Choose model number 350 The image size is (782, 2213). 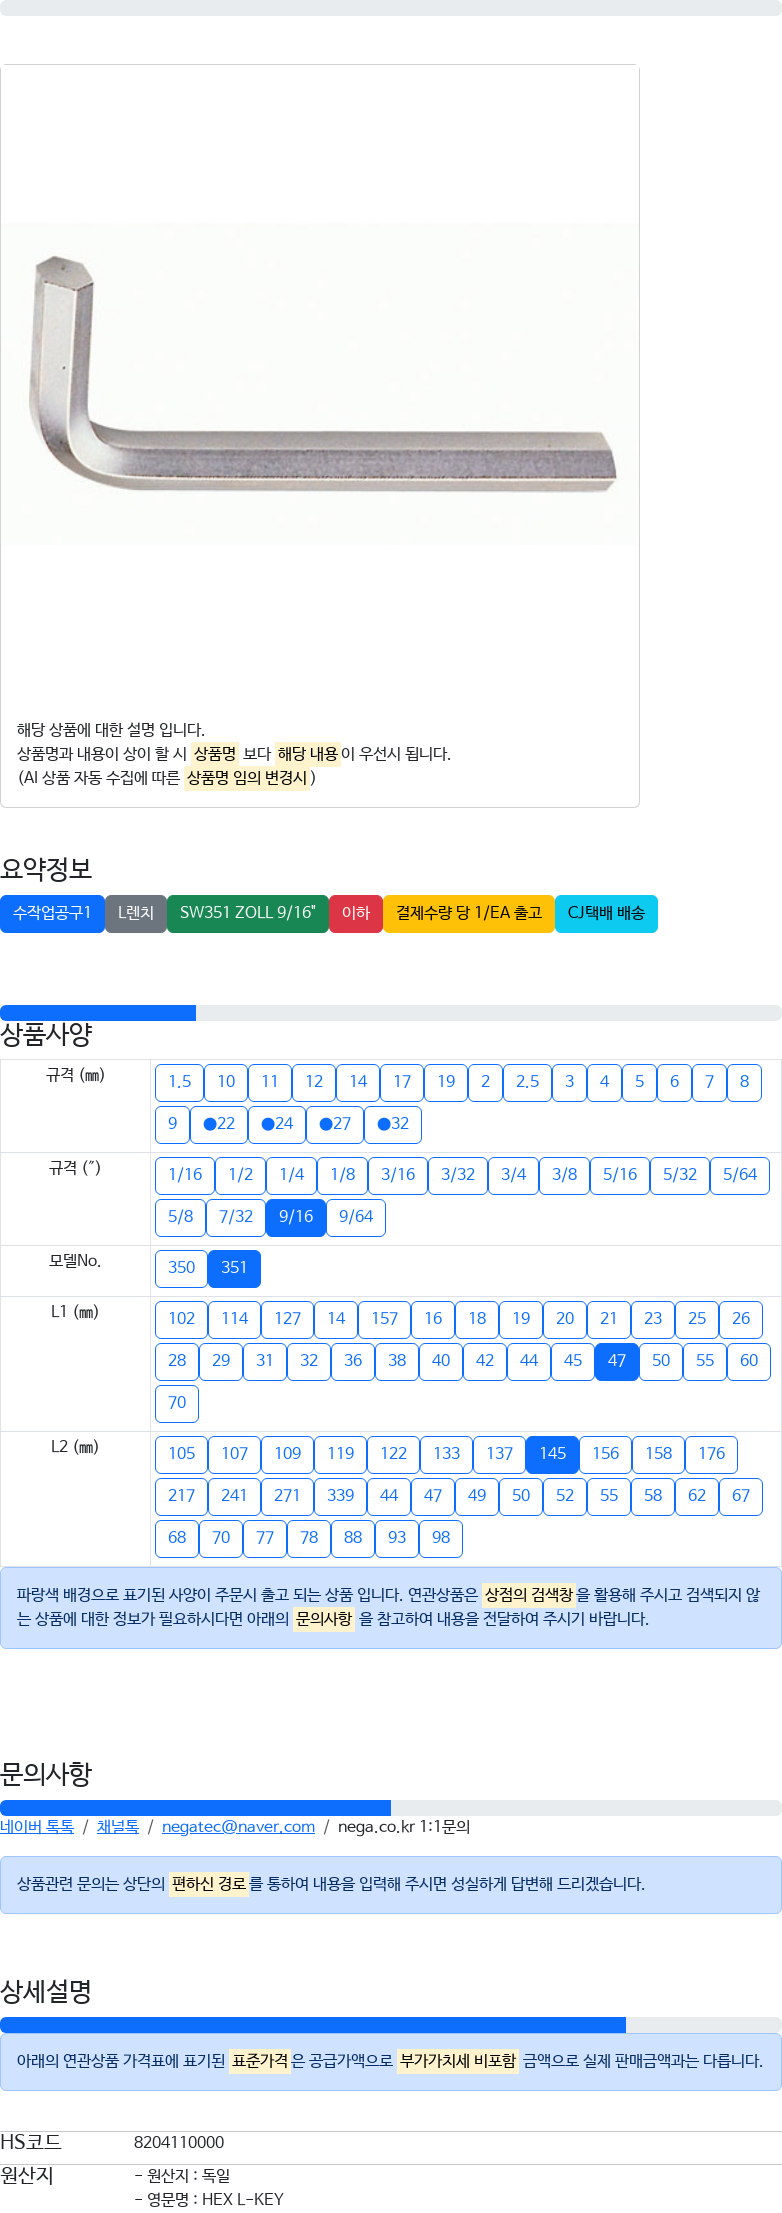pyautogui.click(x=181, y=1268)
